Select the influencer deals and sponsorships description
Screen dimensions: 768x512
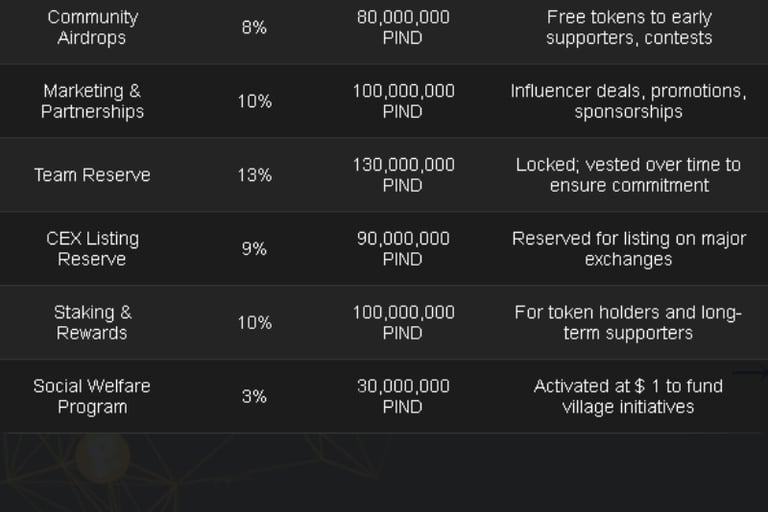tap(629, 101)
